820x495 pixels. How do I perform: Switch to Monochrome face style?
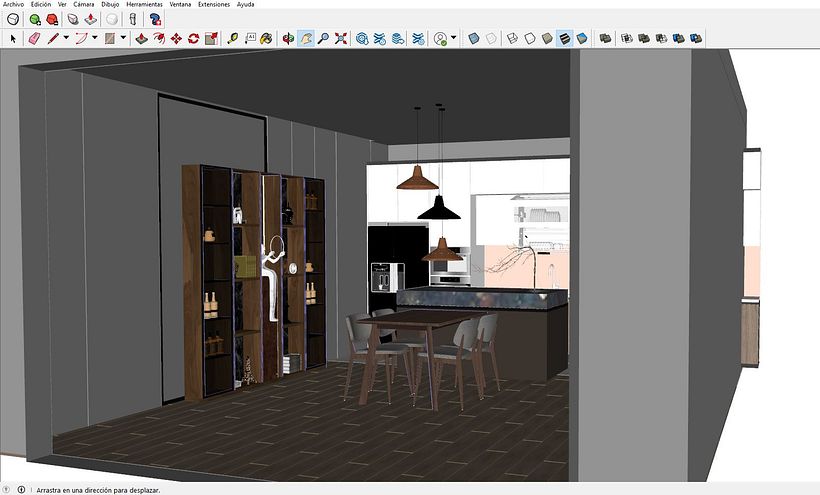point(582,38)
